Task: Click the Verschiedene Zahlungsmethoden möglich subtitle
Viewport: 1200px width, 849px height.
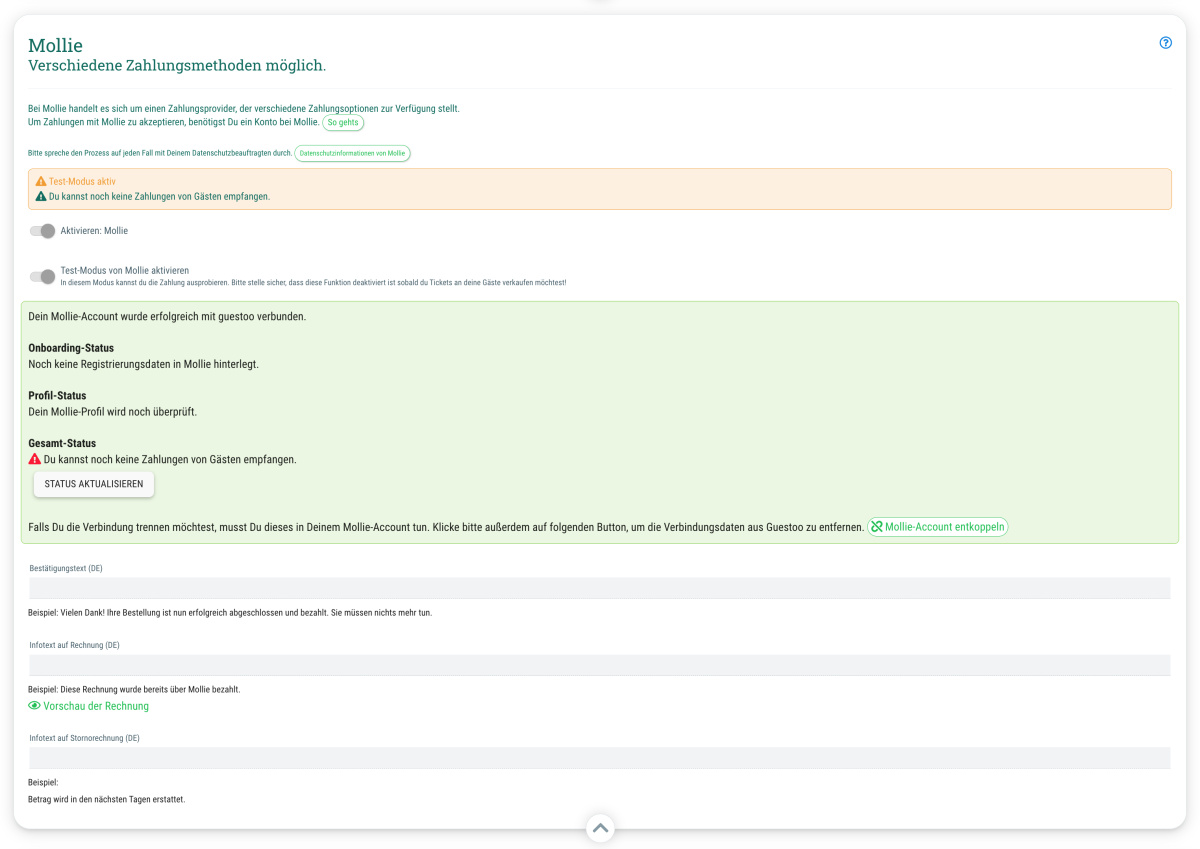Action: pyautogui.click(x=177, y=66)
